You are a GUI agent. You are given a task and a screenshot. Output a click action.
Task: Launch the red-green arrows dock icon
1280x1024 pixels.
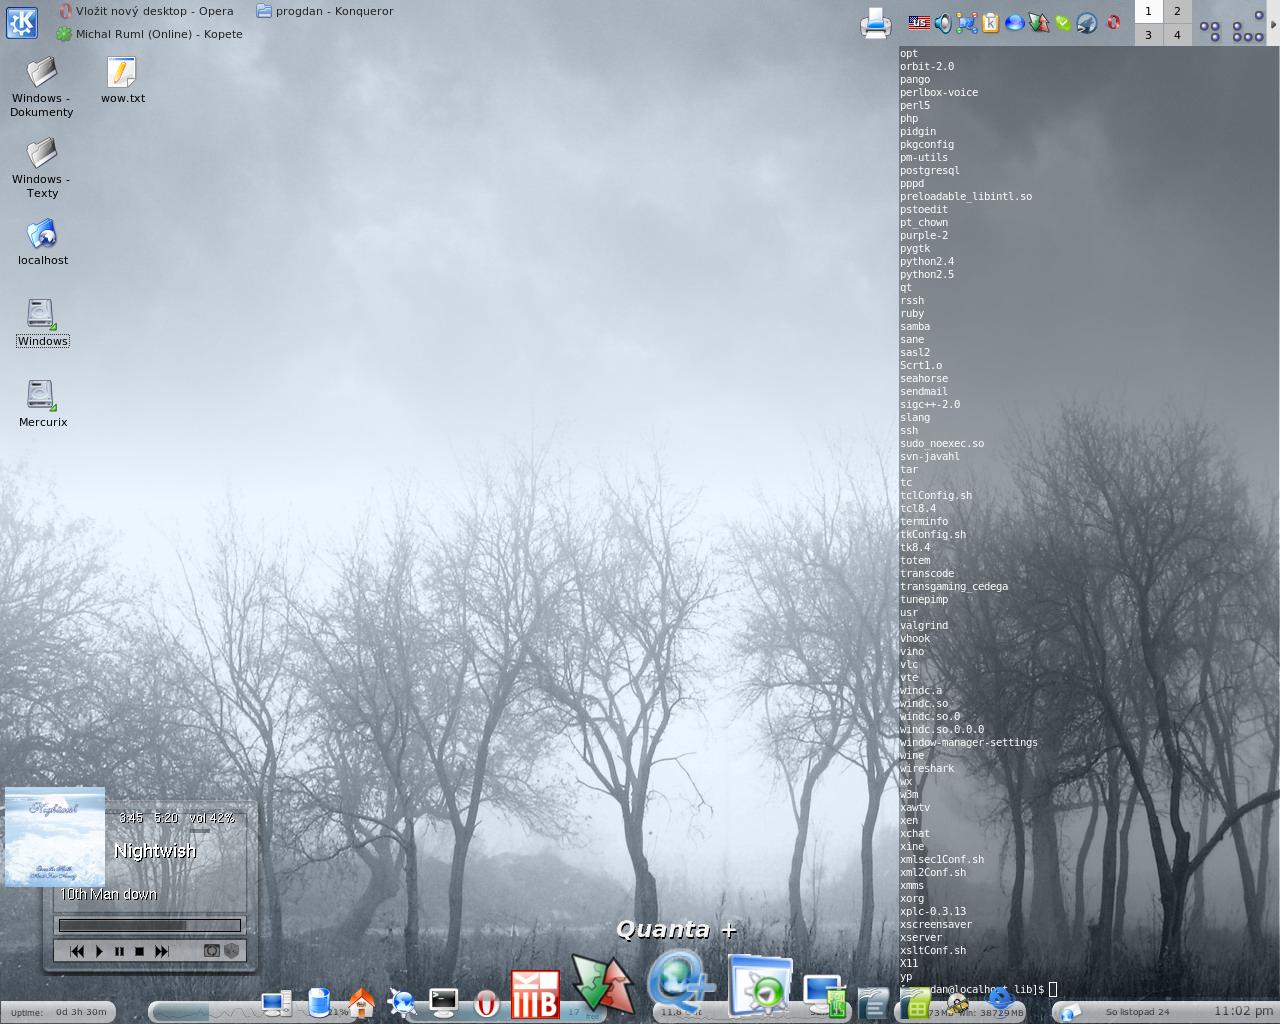tap(603, 983)
